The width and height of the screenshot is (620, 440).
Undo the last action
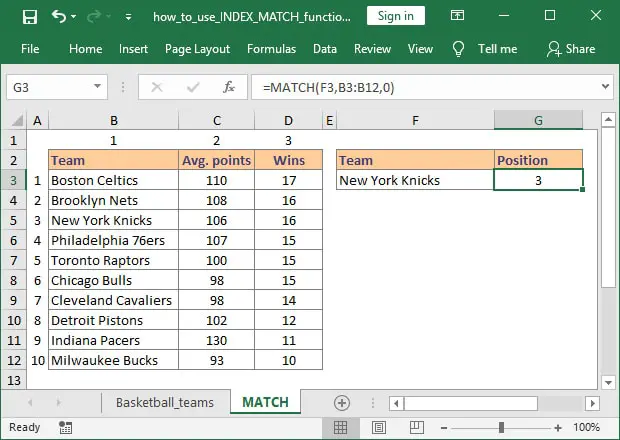click(59, 16)
